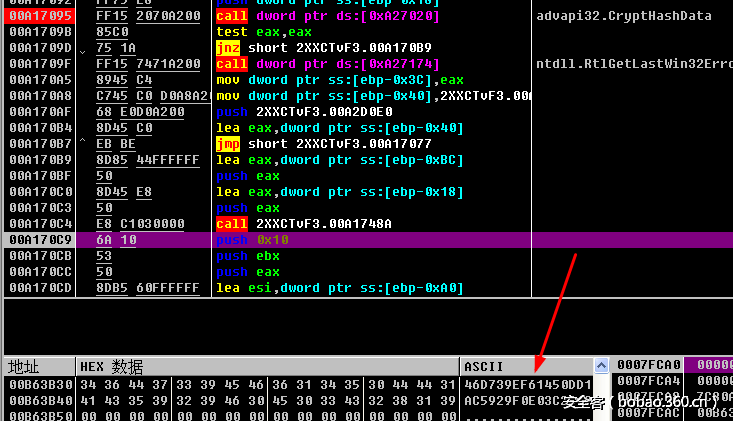Viewport: 733px width, 421px height.
Task: Click the up jump arrow at 00A170B7
Action: 82,145
